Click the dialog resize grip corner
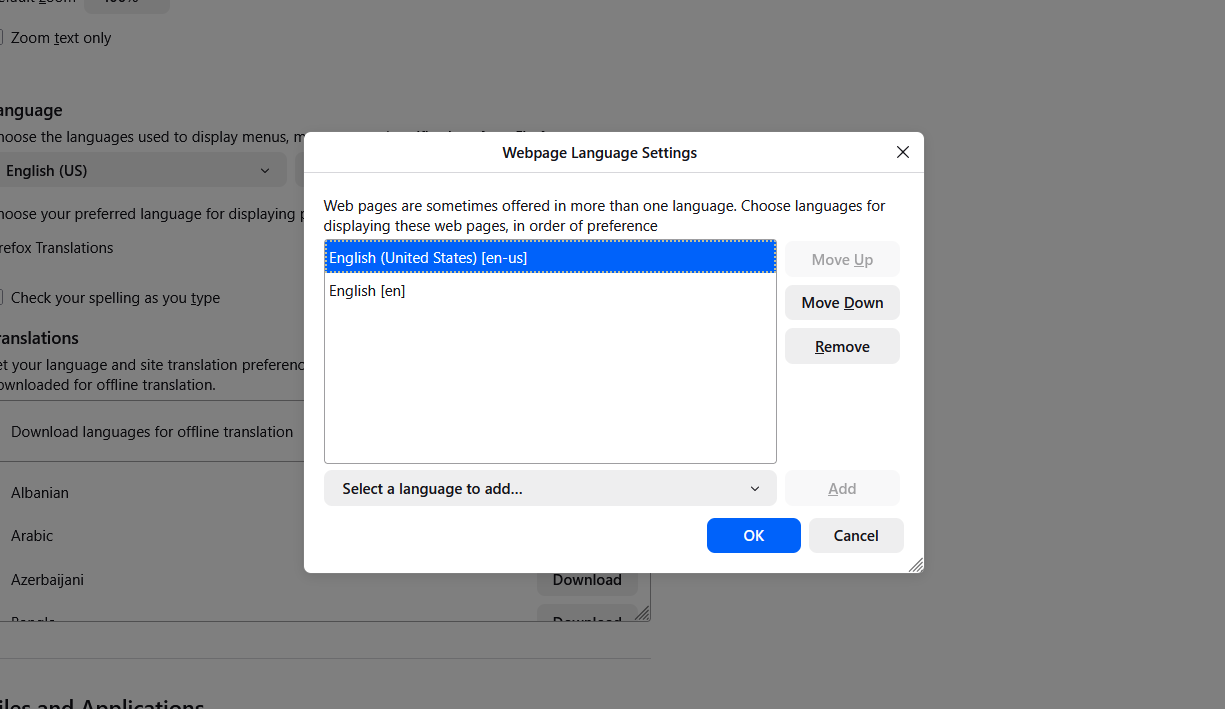This screenshot has width=1225, height=709. (915, 565)
